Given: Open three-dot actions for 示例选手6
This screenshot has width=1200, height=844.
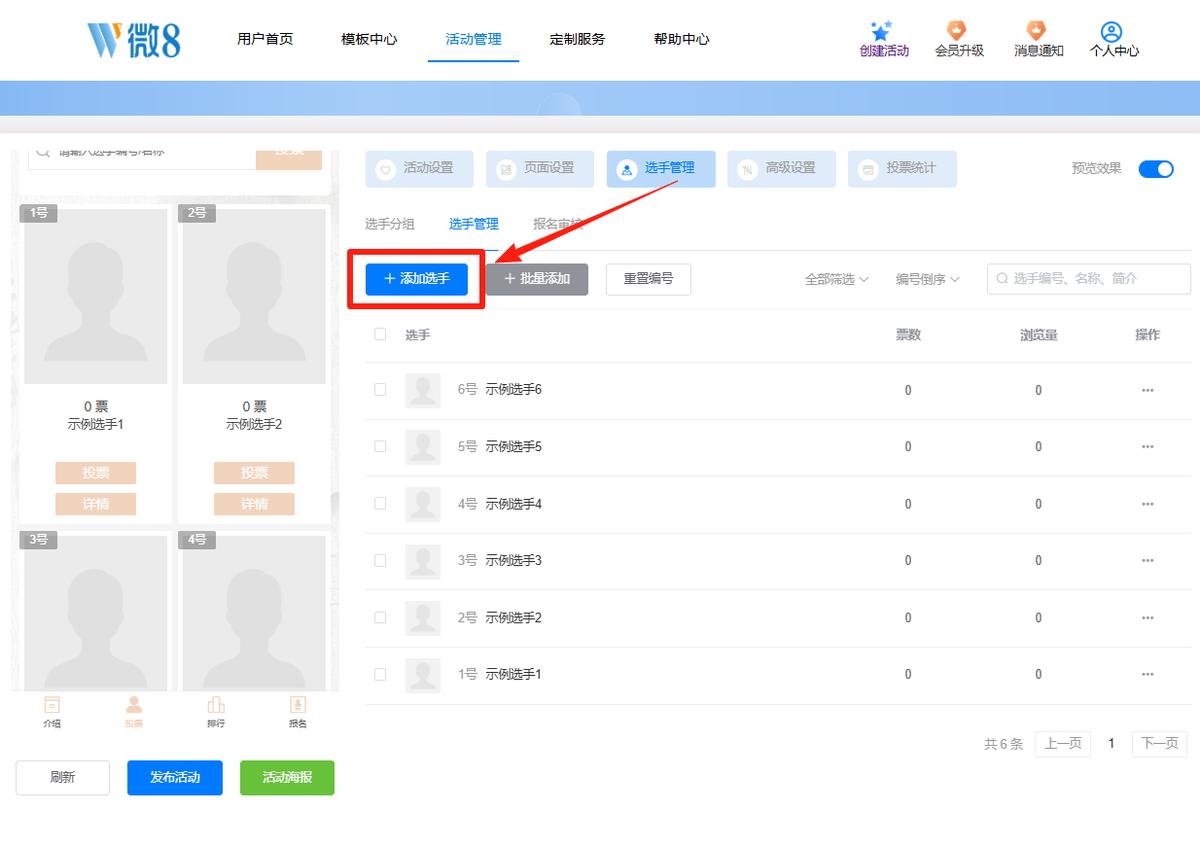Looking at the screenshot, I should [1147, 390].
